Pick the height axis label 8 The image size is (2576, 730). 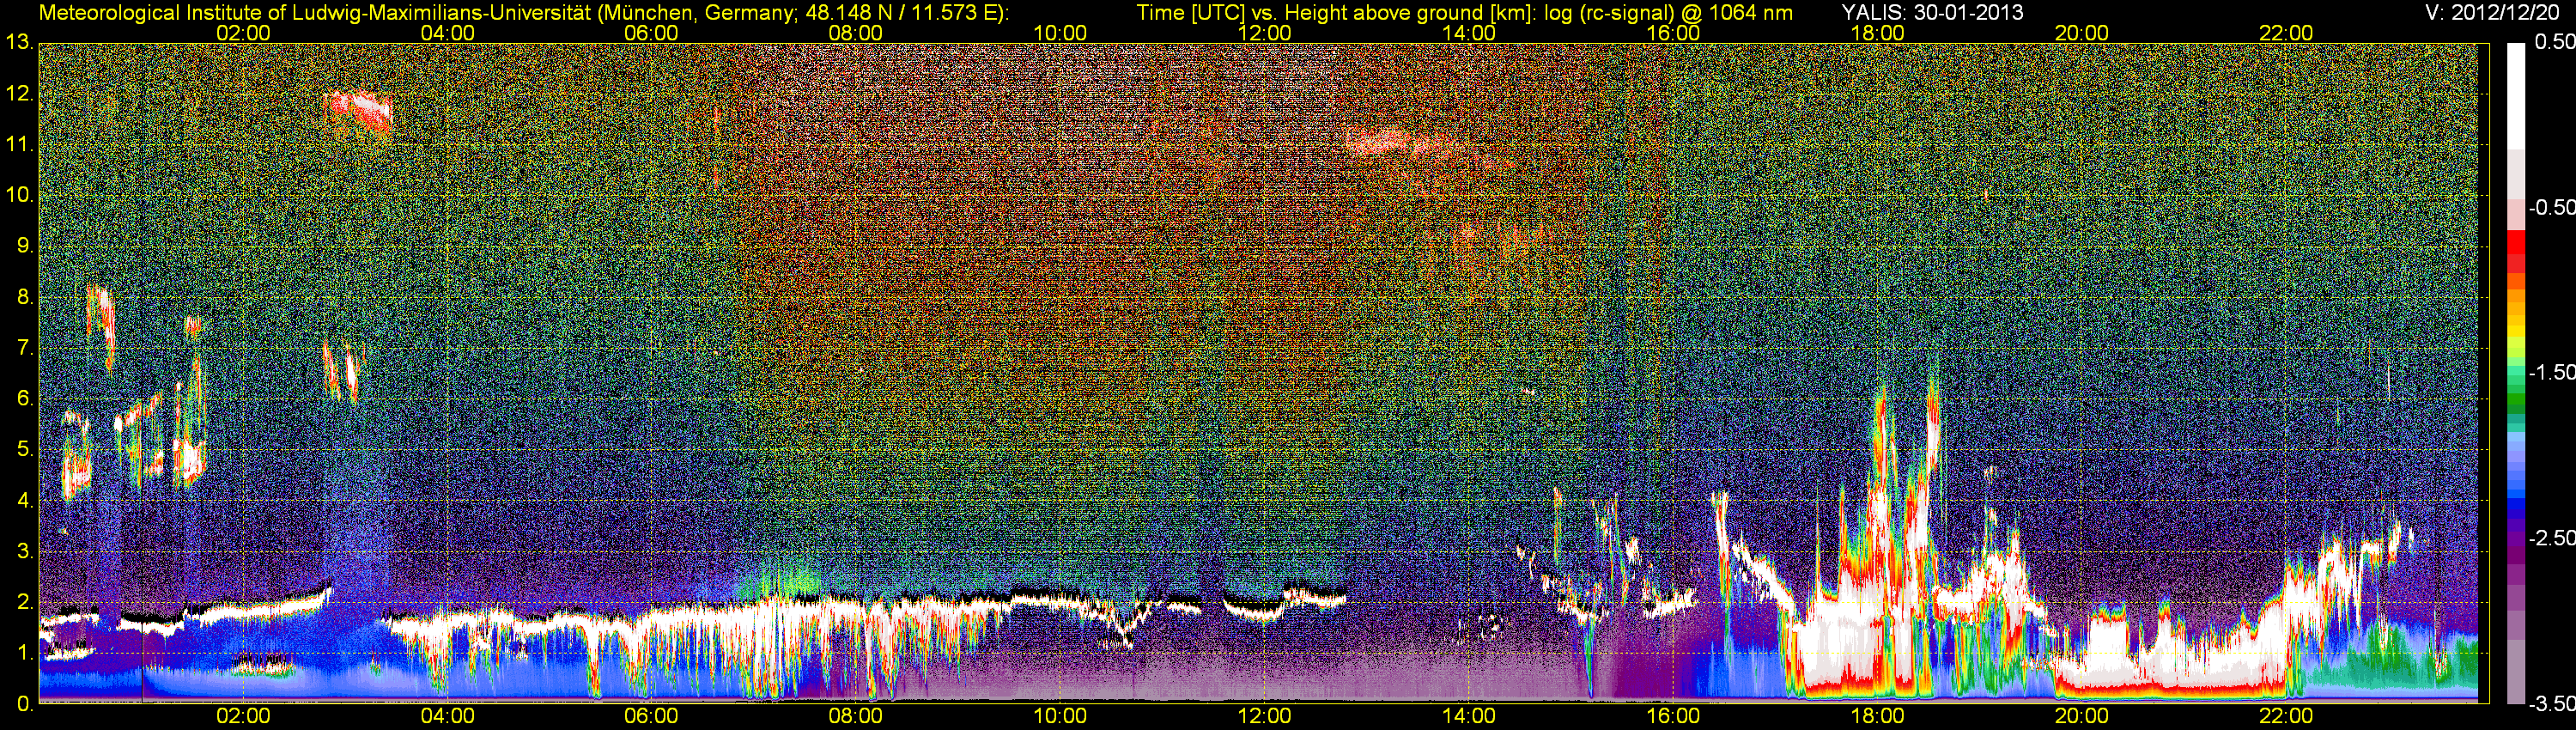point(24,298)
